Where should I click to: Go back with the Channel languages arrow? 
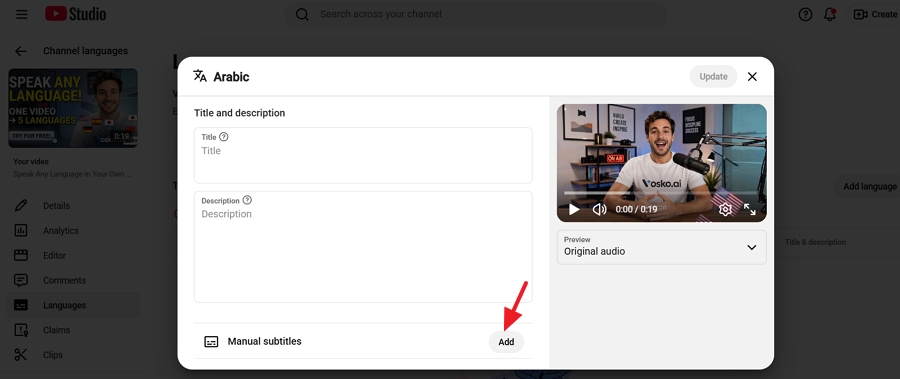(21, 51)
